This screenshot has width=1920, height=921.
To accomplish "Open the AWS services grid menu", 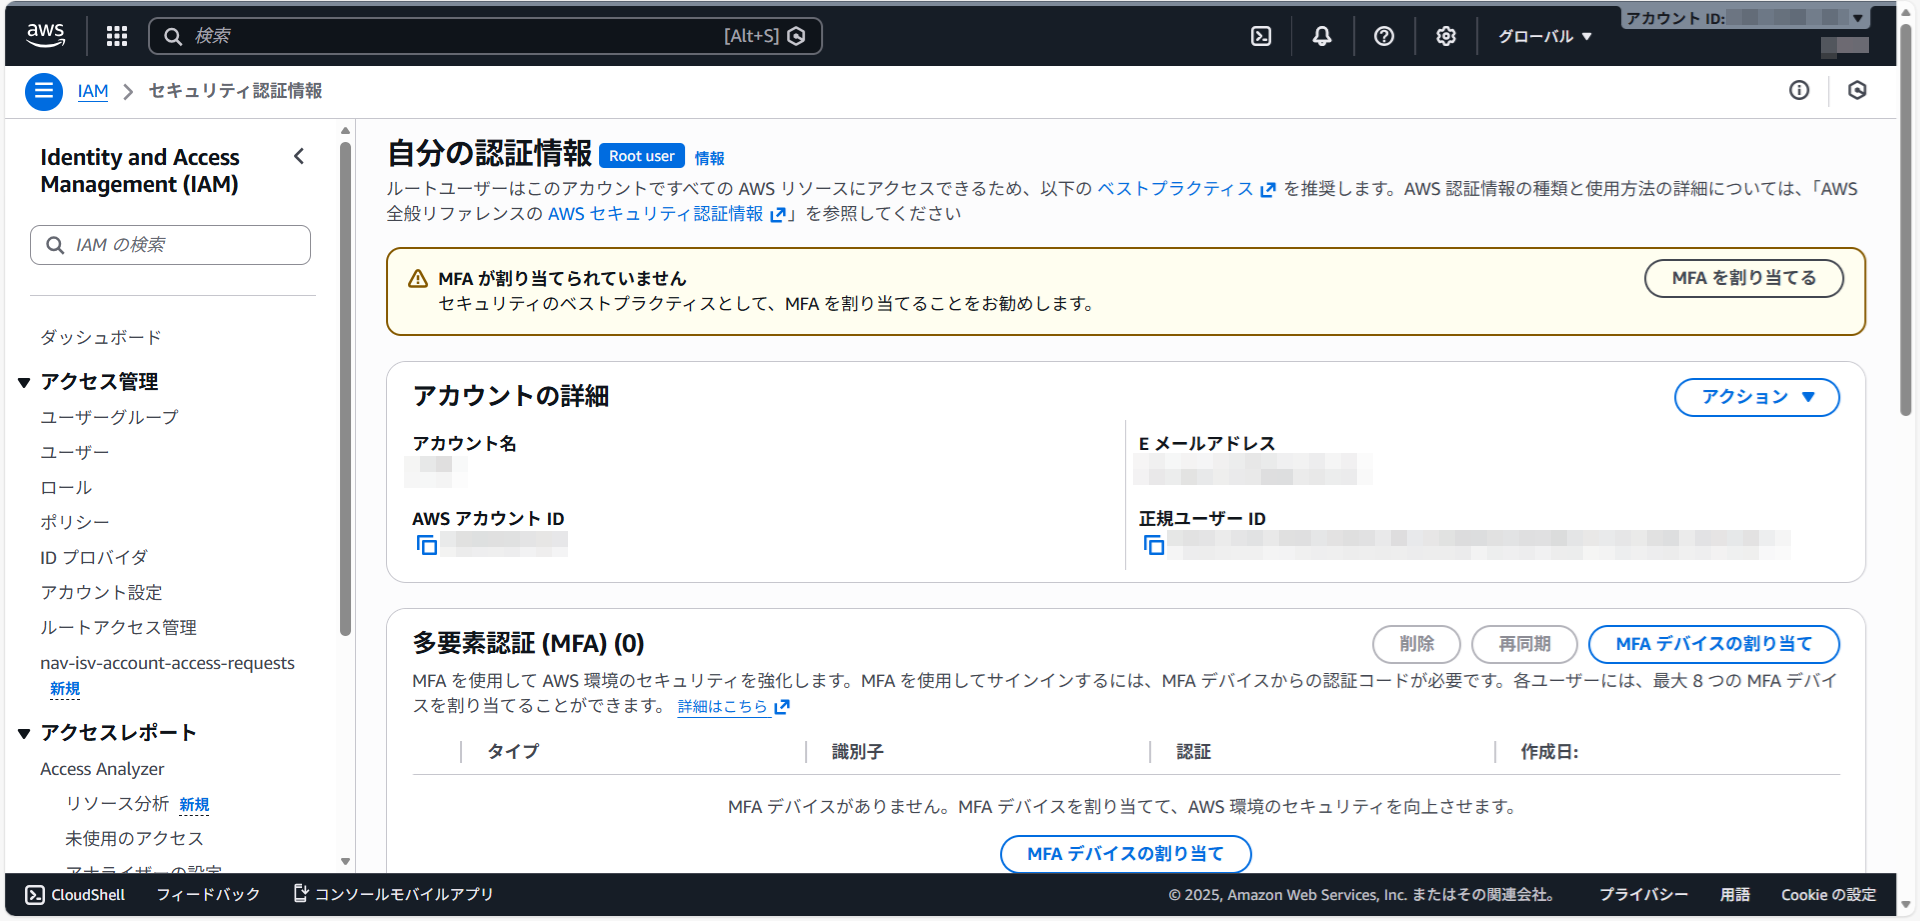I will (x=117, y=36).
